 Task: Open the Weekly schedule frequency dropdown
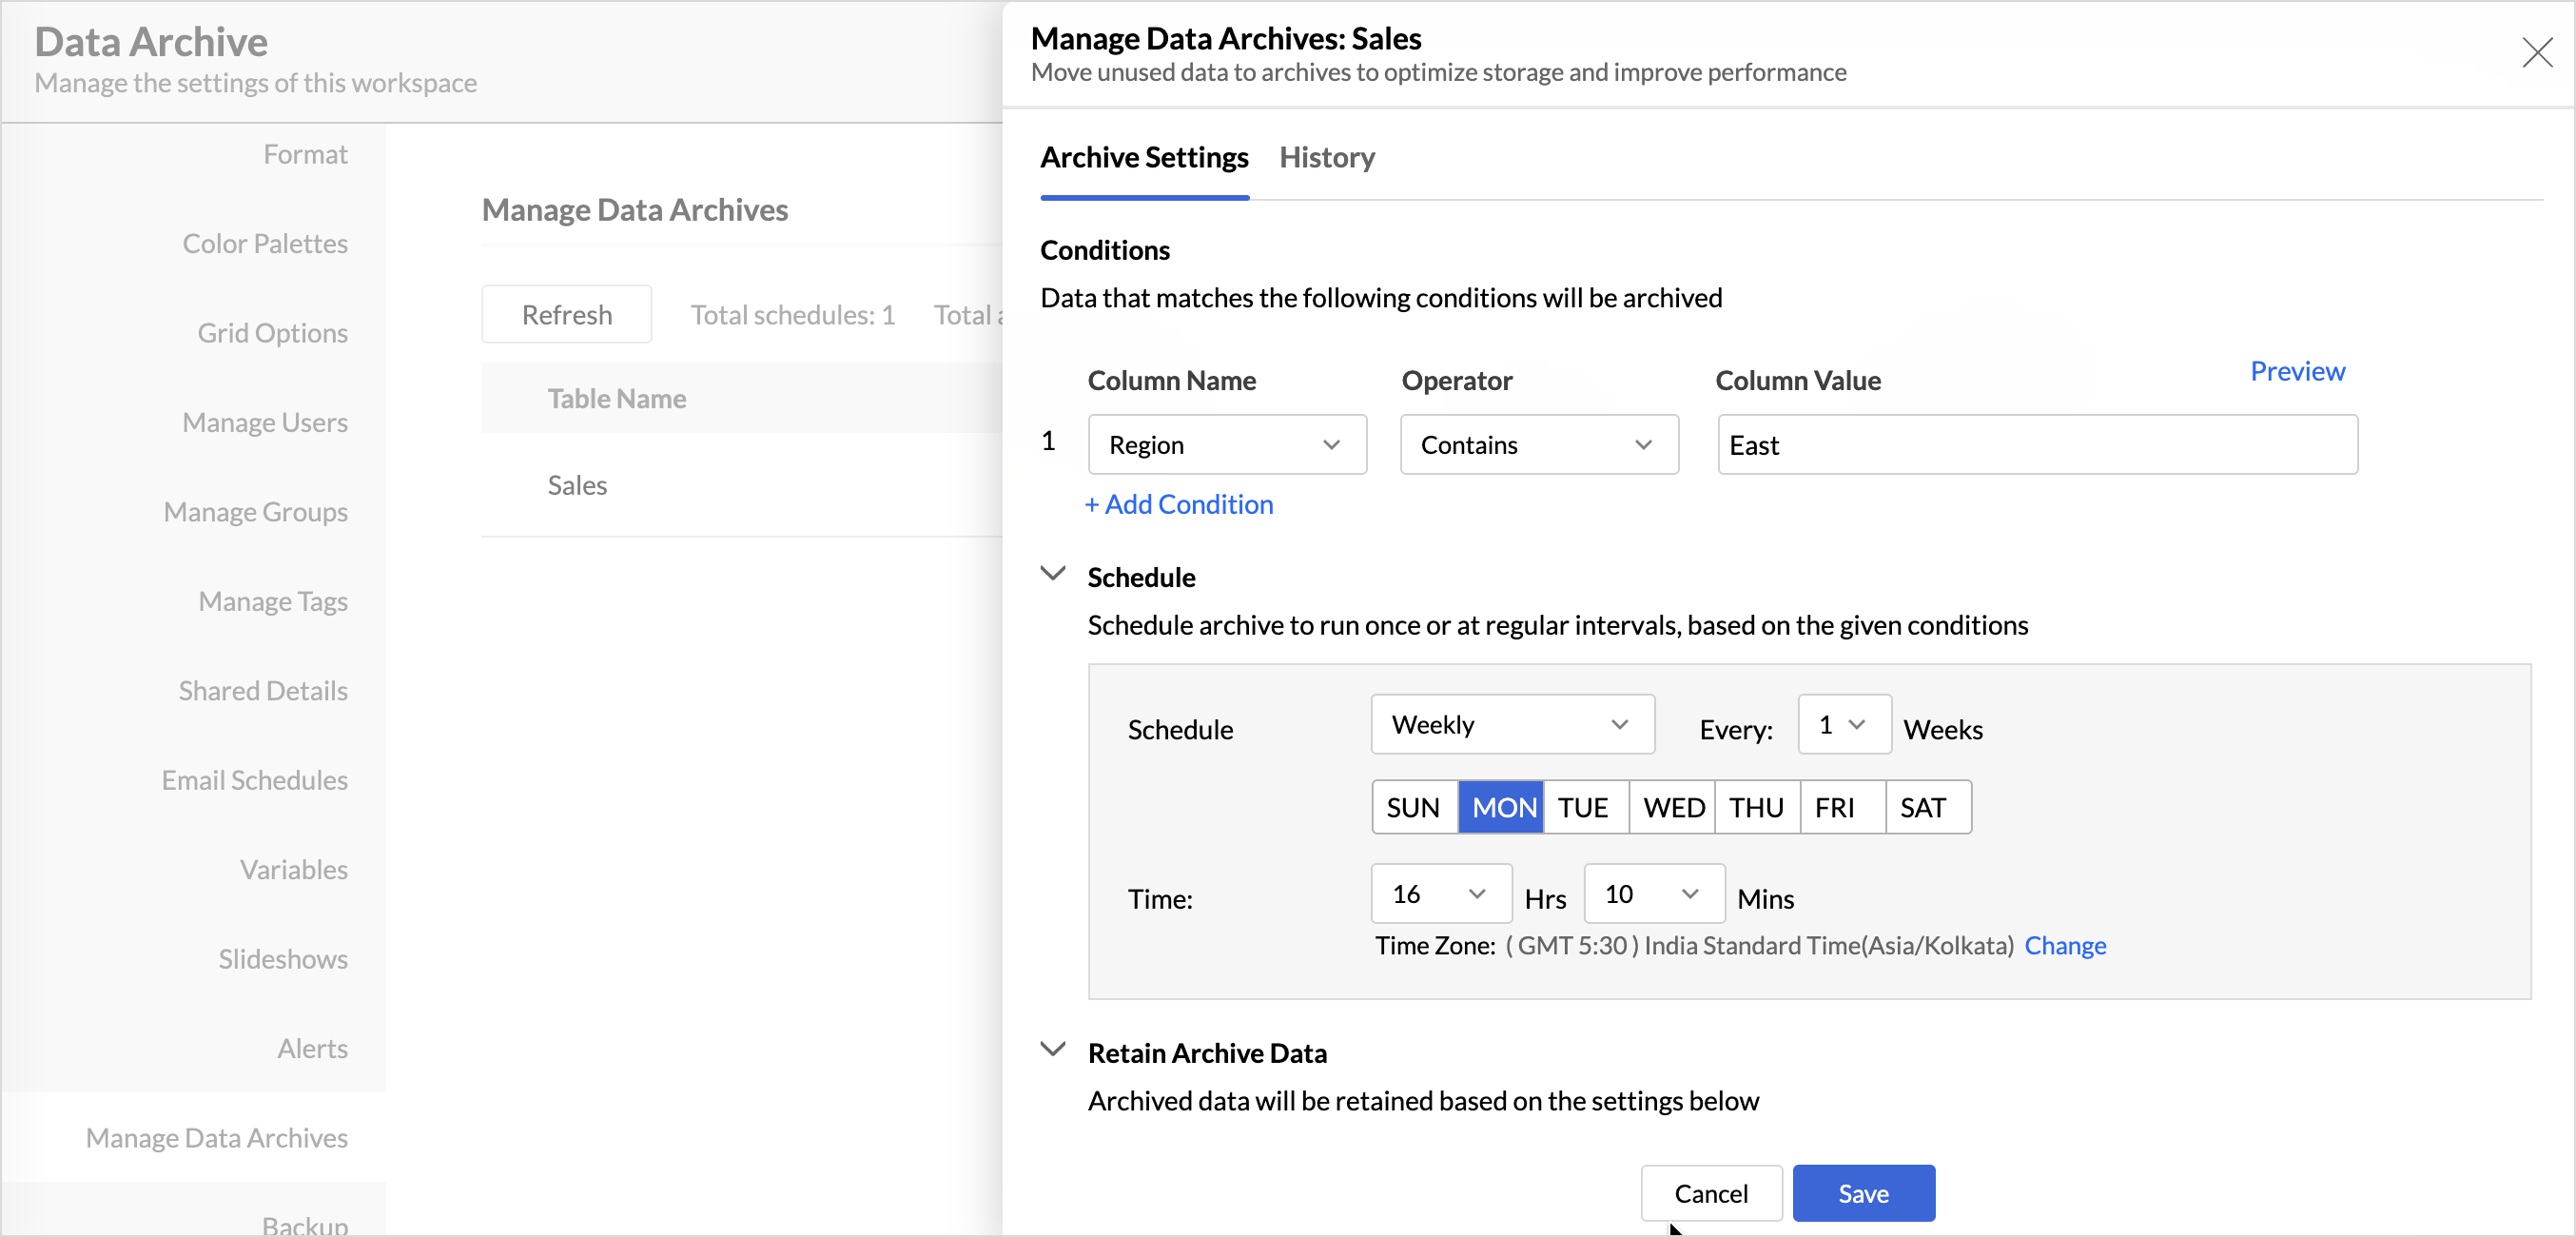pyautogui.click(x=1511, y=724)
